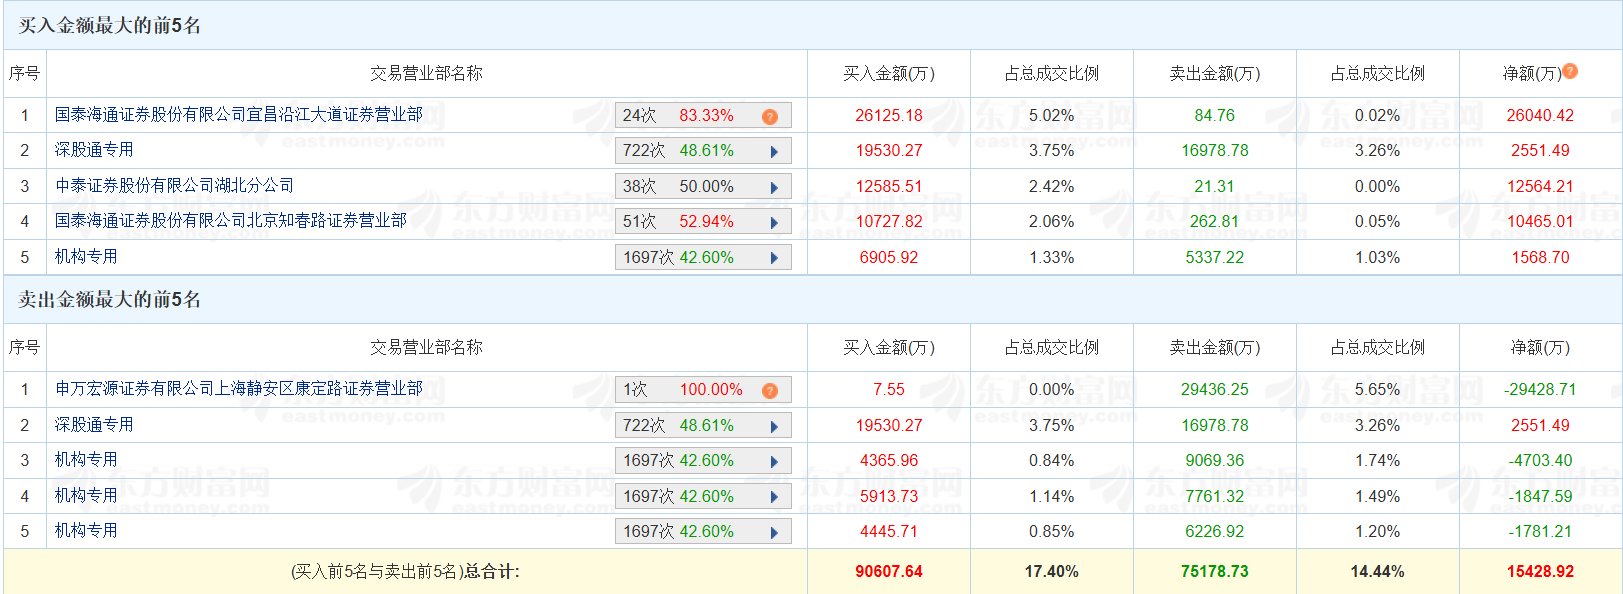
Task: Expand the arrow for 机构专用 in sell row 5
Action: [x=774, y=532]
